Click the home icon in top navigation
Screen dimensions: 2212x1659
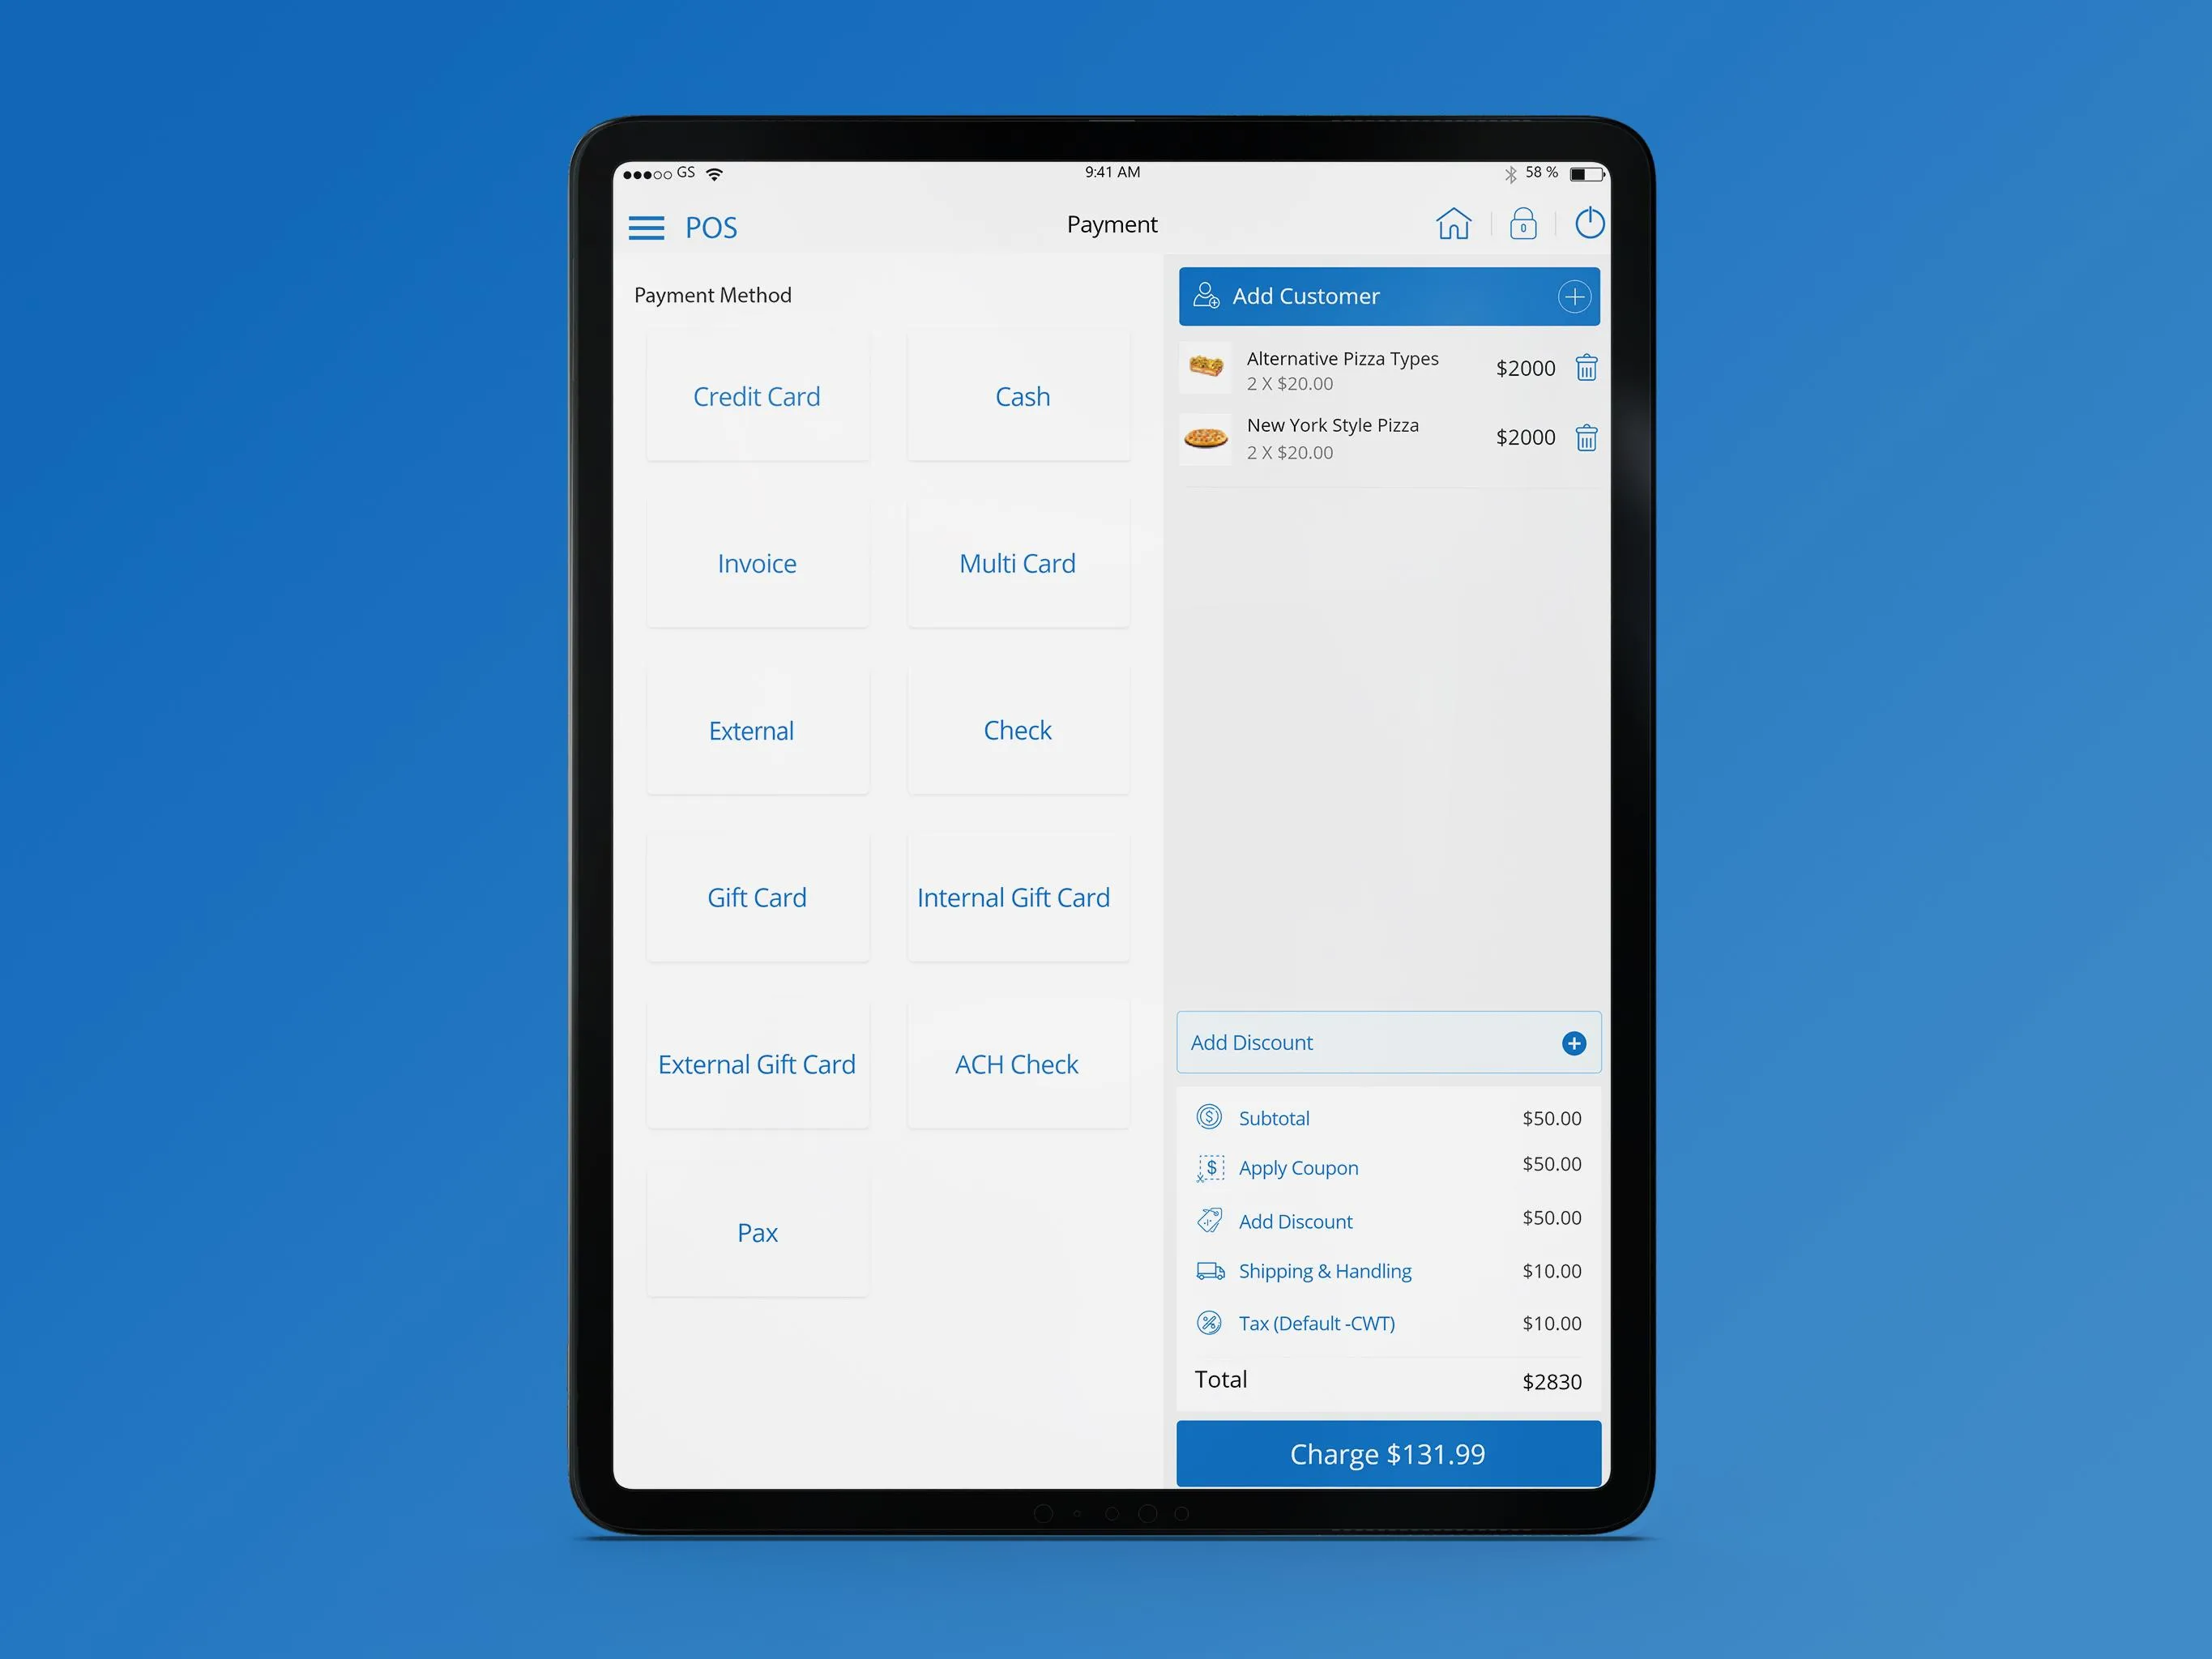pos(1454,227)
